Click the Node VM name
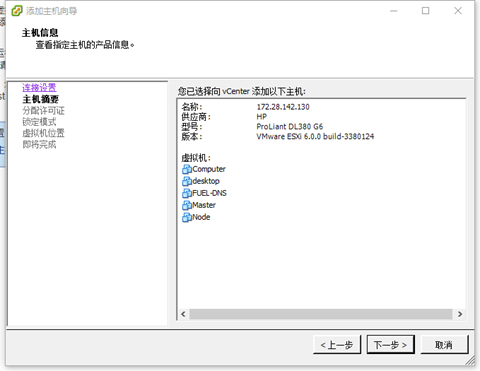Image resolution: width=480 pixels, height=371 pixels. point(201,217)
